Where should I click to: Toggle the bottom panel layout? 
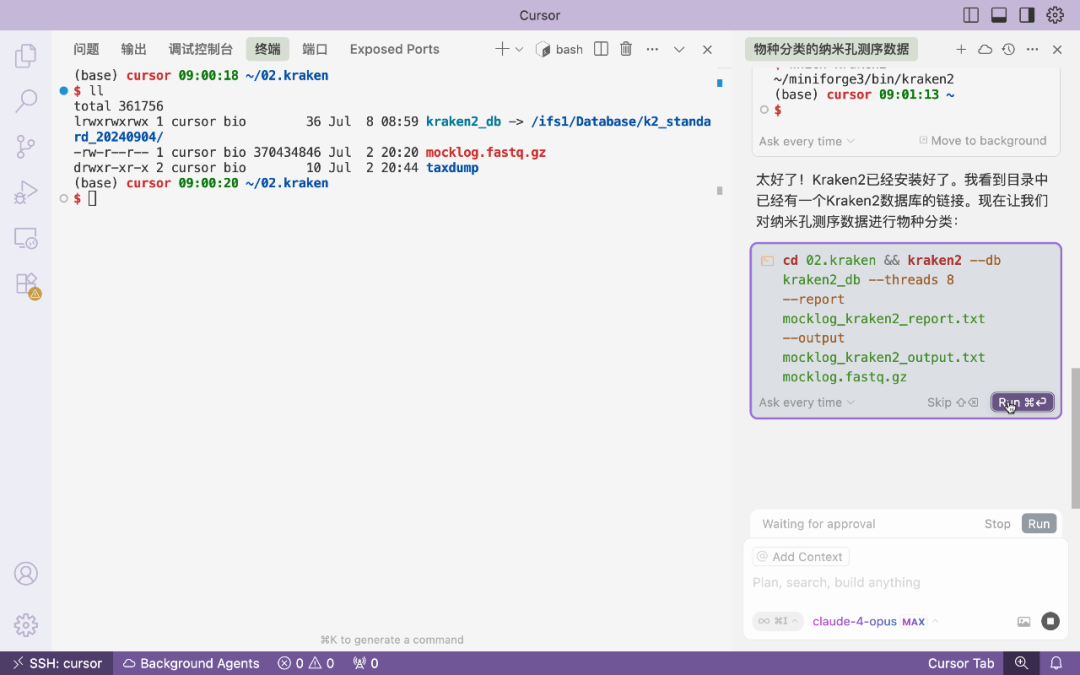[x=999, y=15]
